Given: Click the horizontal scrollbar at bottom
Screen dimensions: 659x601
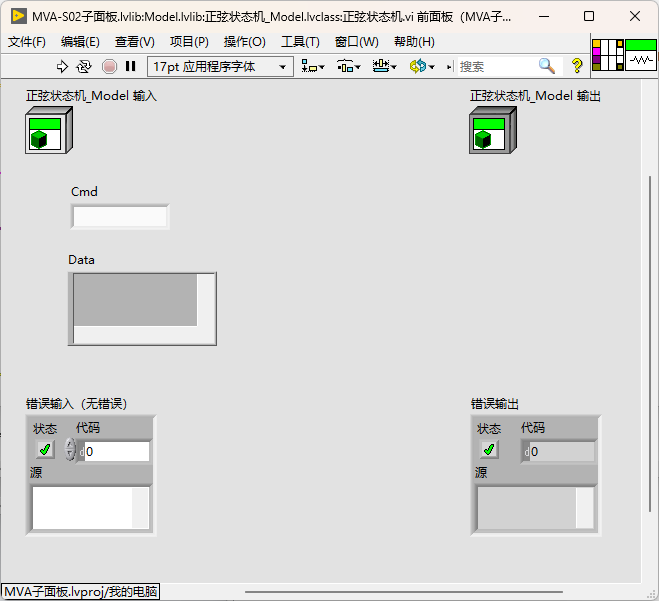Looking at the screenshot, I should (x=404, y=592).
